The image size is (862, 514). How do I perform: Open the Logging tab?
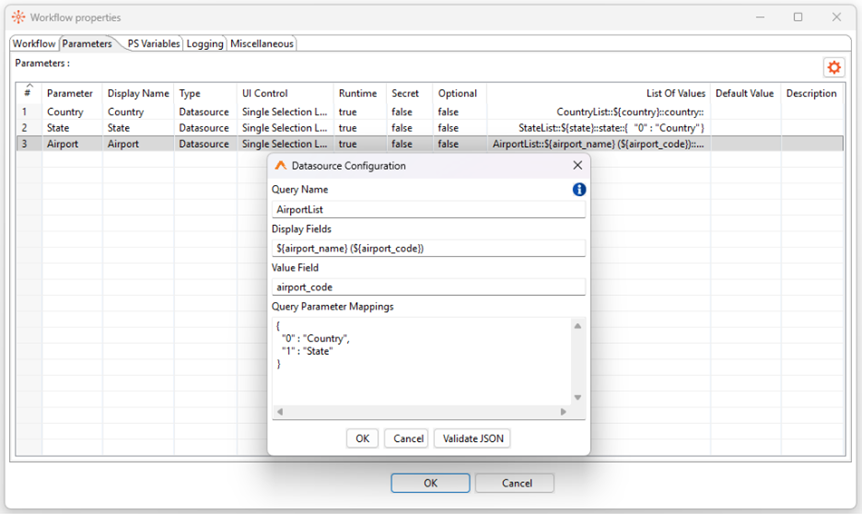pos(205,44)
